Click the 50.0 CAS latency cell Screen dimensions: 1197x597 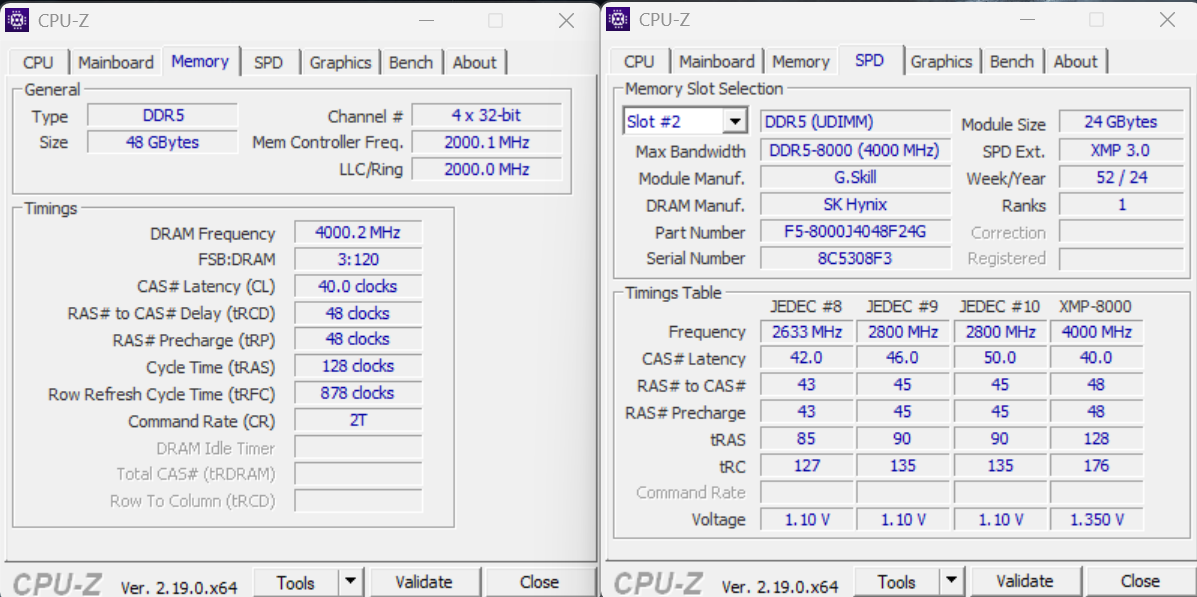(x=999, y=358)
